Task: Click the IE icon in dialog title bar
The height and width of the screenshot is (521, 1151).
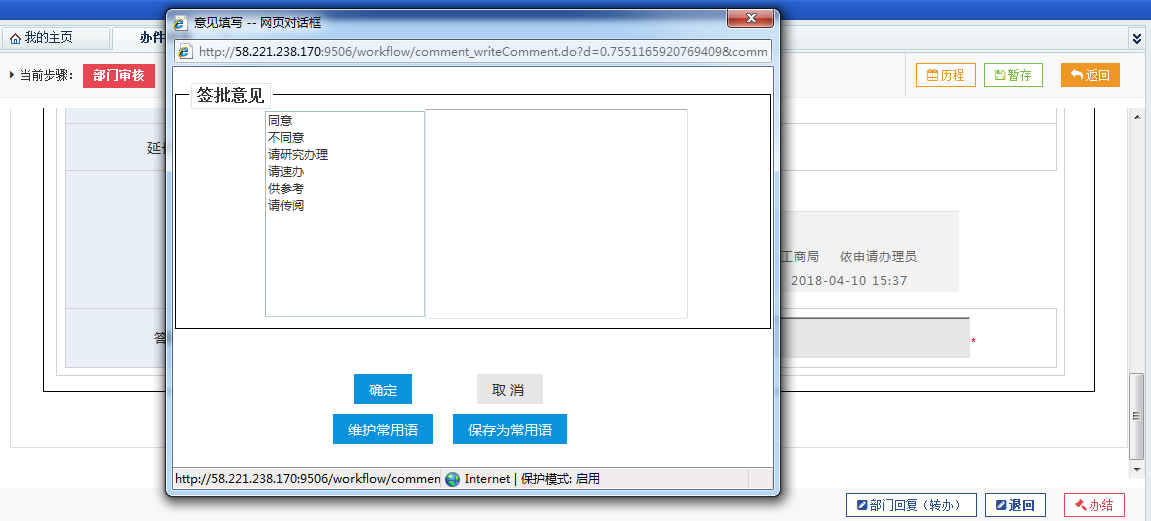Action: coord(180,23)
